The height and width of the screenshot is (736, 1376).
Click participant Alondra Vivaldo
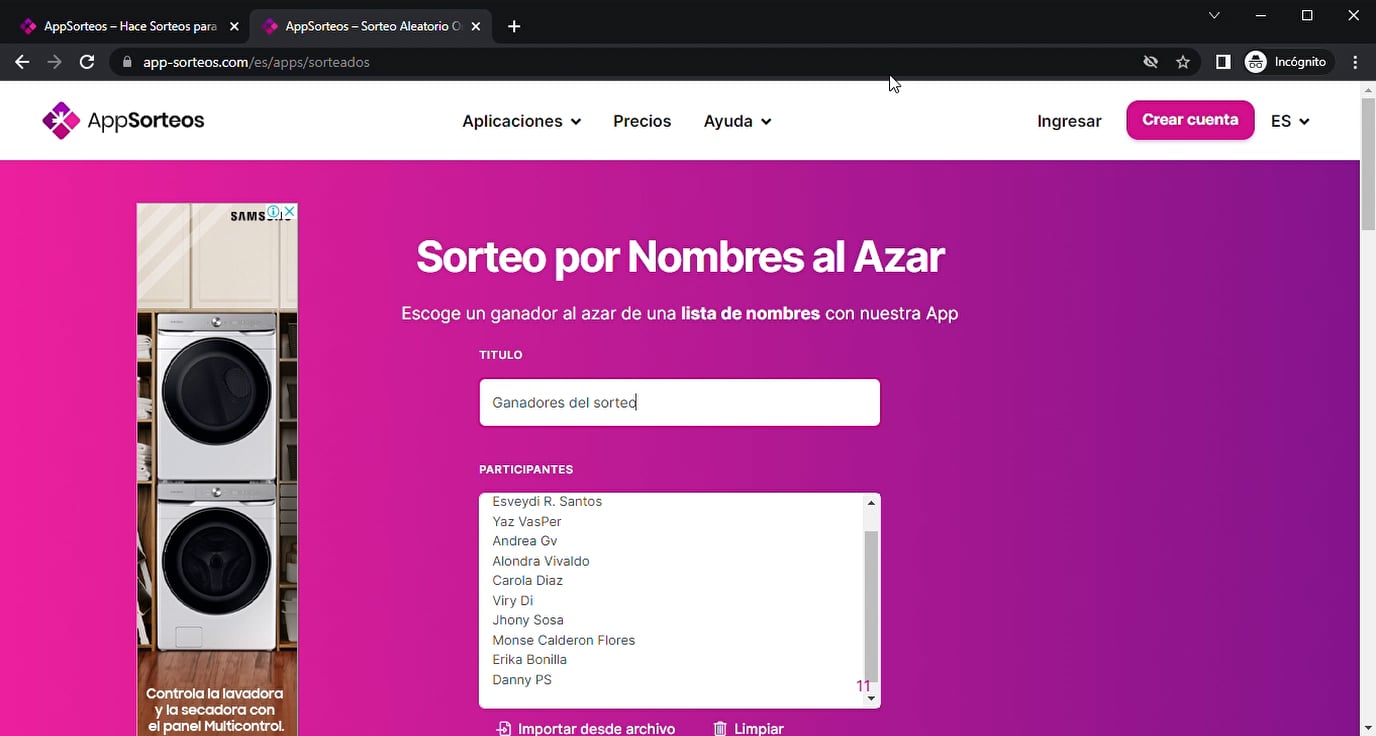pos(541,561)
